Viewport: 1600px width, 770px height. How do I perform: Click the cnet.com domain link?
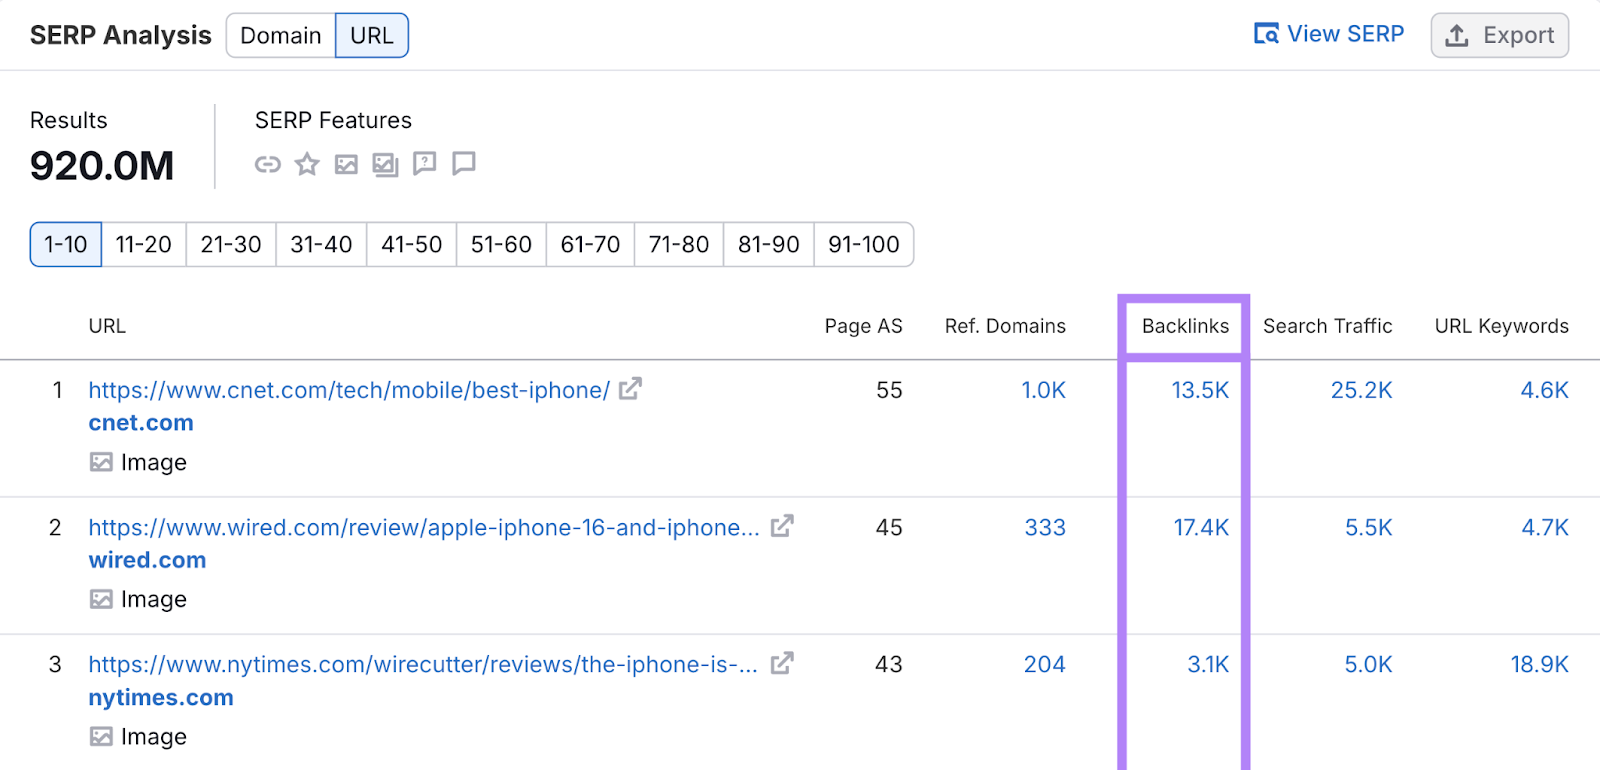coord(141,423)
